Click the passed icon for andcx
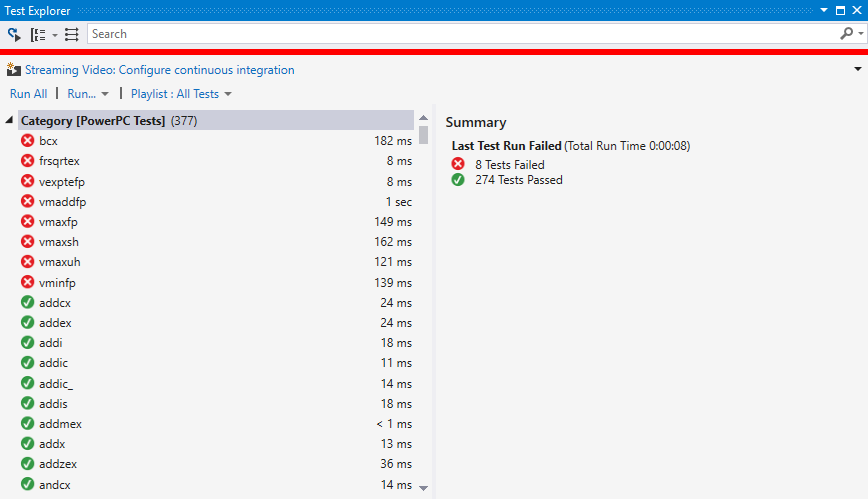This screenshot has width=868, height=499. click(27, 484)
